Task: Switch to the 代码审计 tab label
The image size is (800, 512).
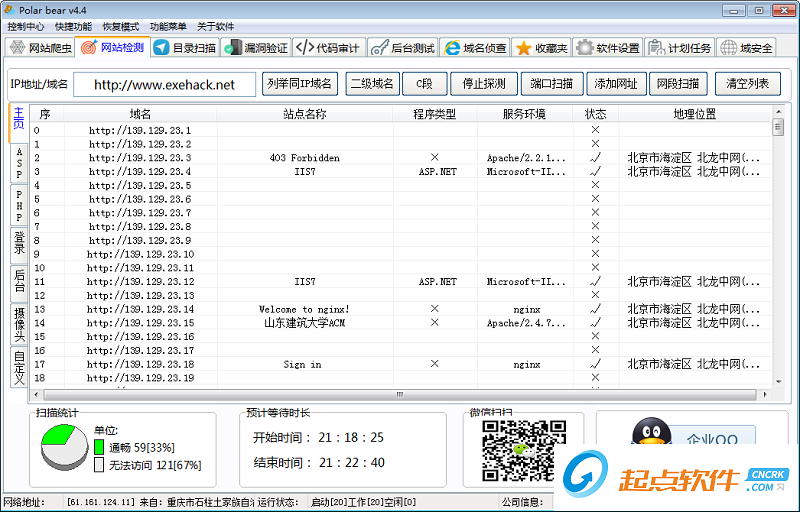Action: [338, 48]
